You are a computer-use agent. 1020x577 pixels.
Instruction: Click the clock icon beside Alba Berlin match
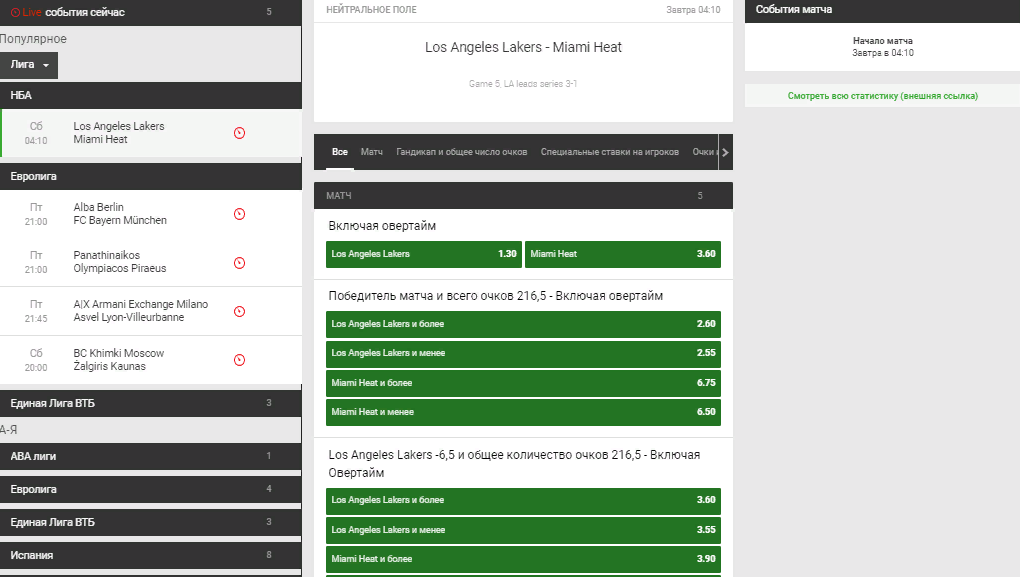(239, 214)
